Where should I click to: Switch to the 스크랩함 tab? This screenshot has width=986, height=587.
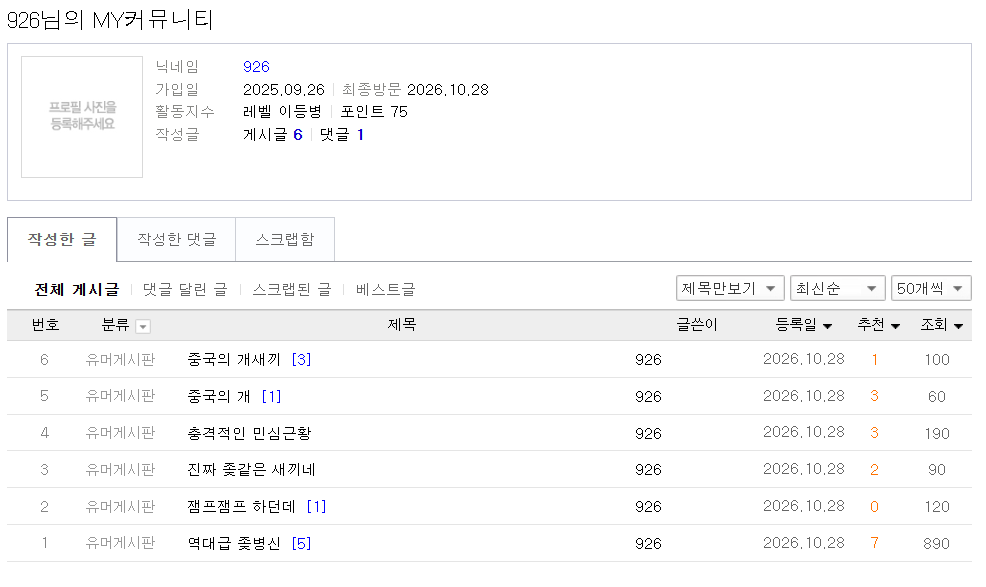(285, 240)
